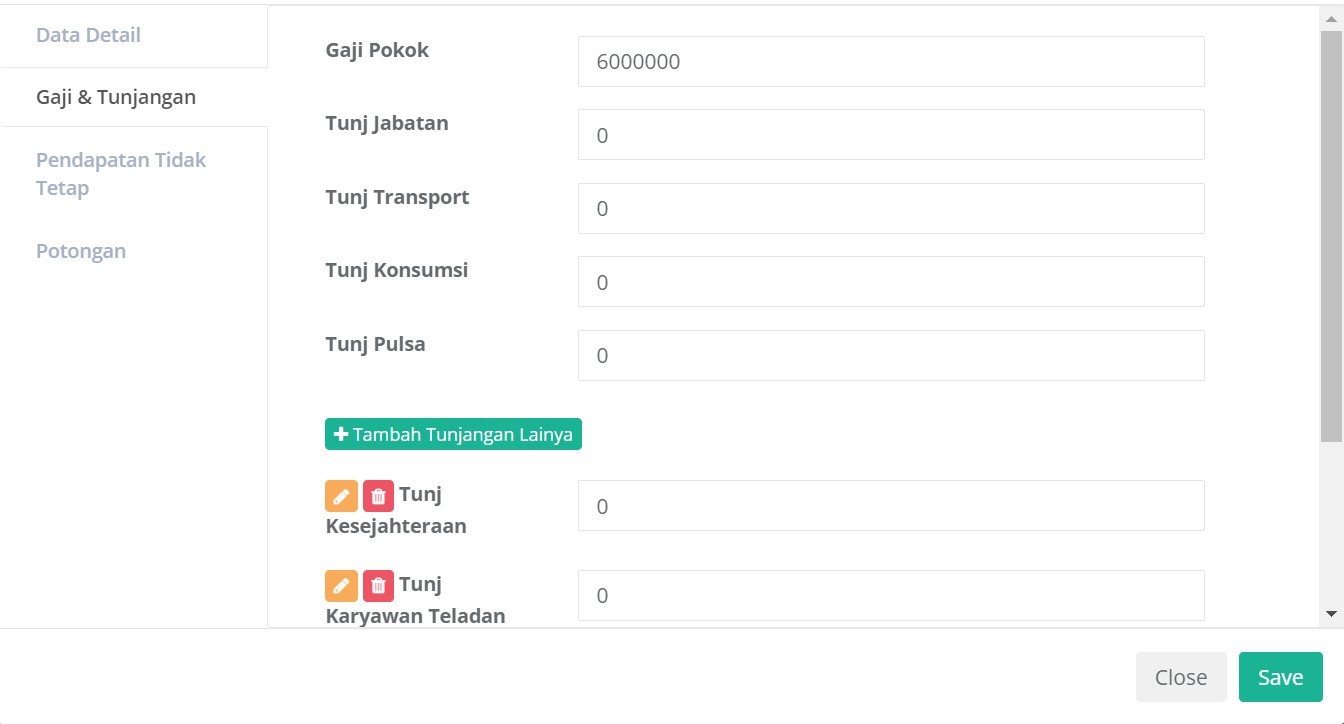Screen dimensions: 1344x724
Task: Click edit pencil for Tunj Kesejahteraan
Action: pos(341,496)
